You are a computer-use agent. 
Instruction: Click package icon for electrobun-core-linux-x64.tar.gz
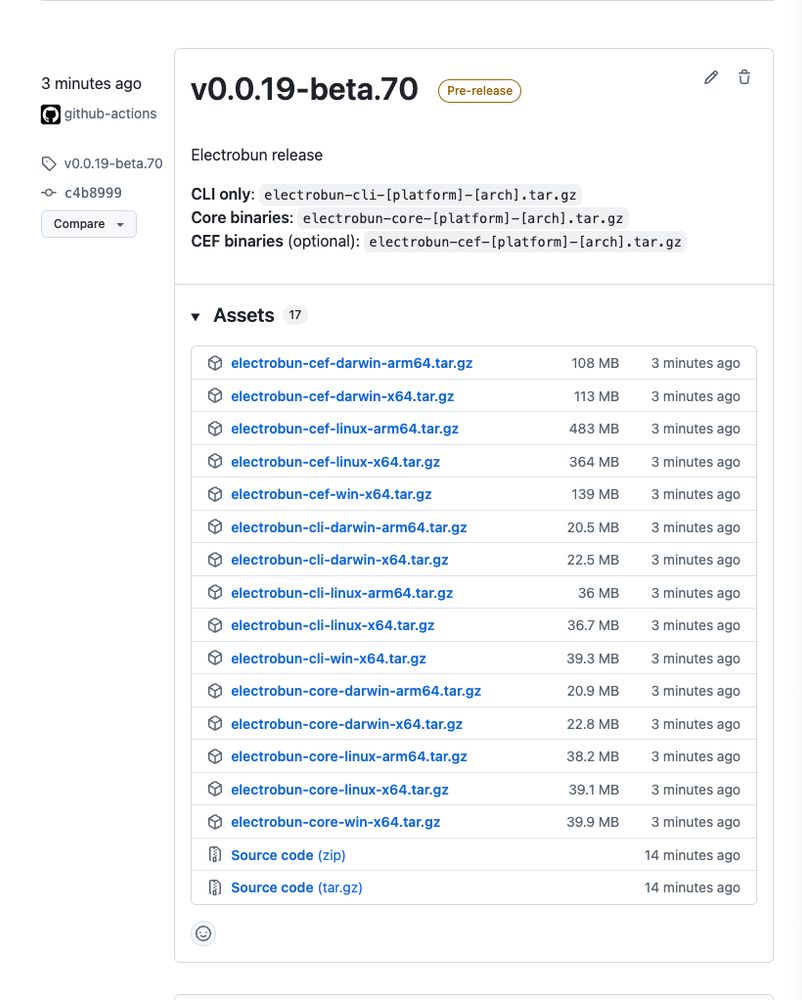[215, 790]
